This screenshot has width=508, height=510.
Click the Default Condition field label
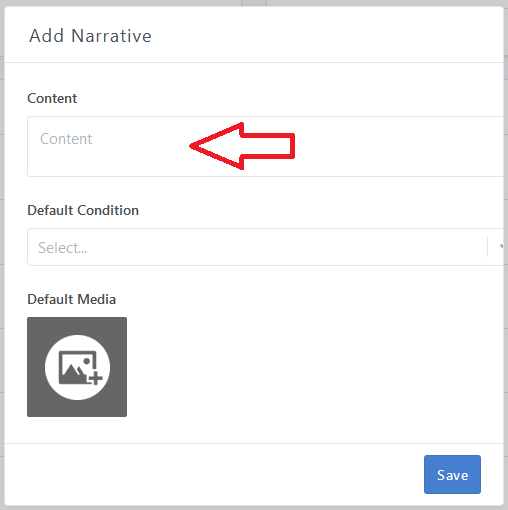coord(83,210)
